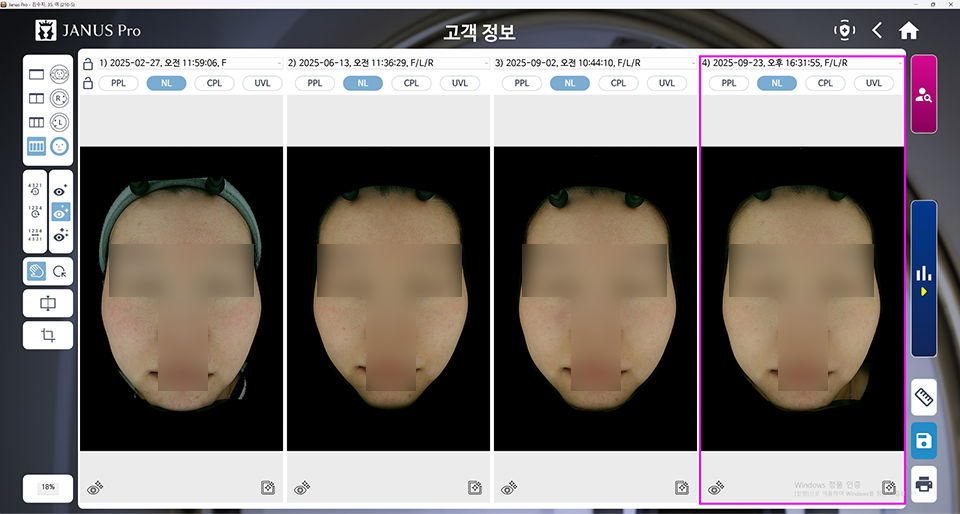Image resolution: width=960 pixels, height=514 pixels.
Task: Open the ruler measurement tool
Action: point(924,397)
